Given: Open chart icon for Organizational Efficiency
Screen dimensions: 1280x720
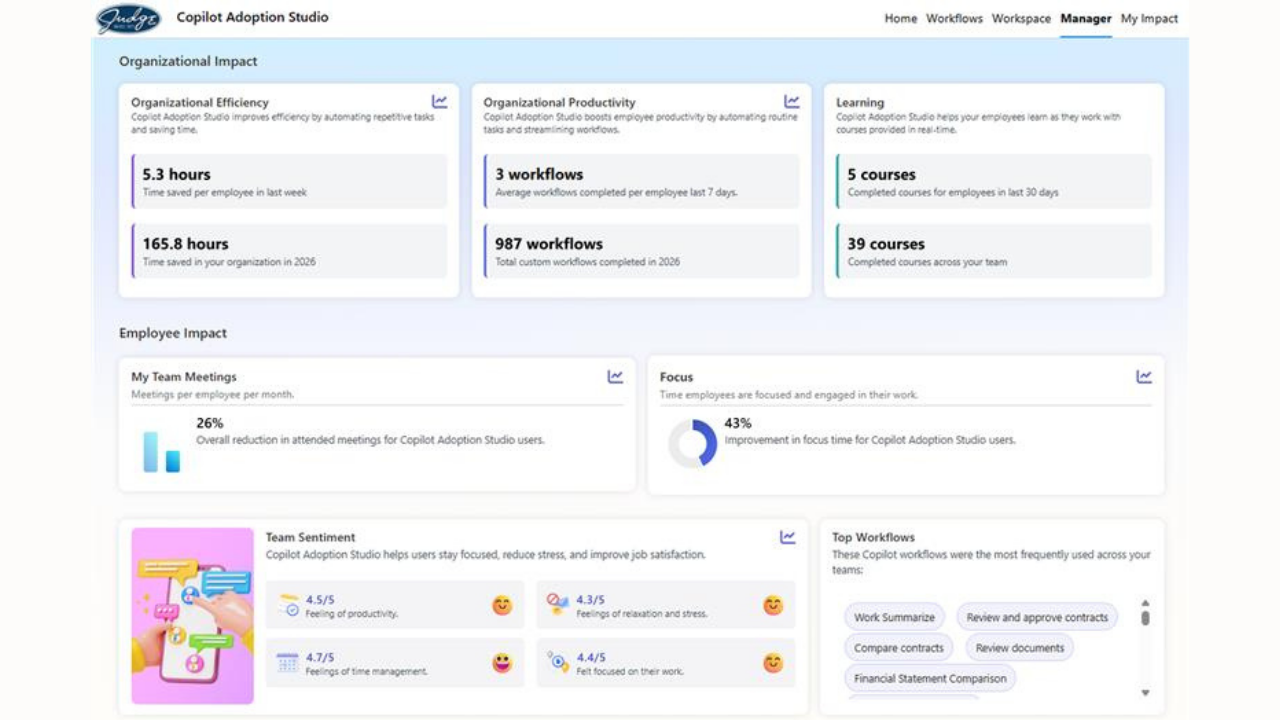Looking at the screenshot, I should tap(439, 102).
